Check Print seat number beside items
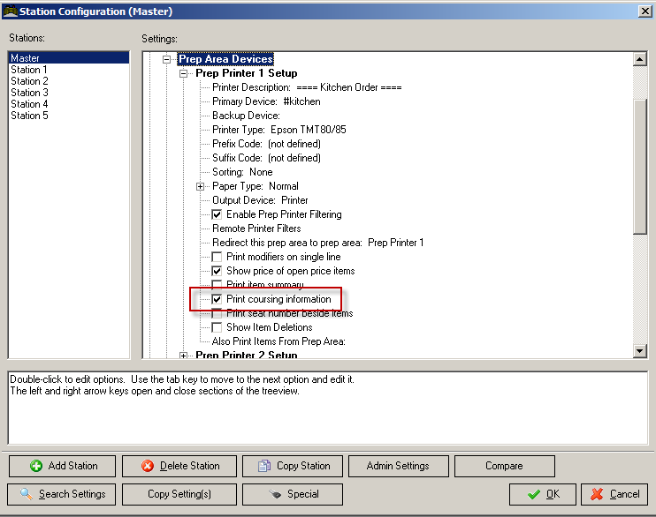Image resolution: width=656 pixels, height=517 pixels. click(x=217, y=313)
